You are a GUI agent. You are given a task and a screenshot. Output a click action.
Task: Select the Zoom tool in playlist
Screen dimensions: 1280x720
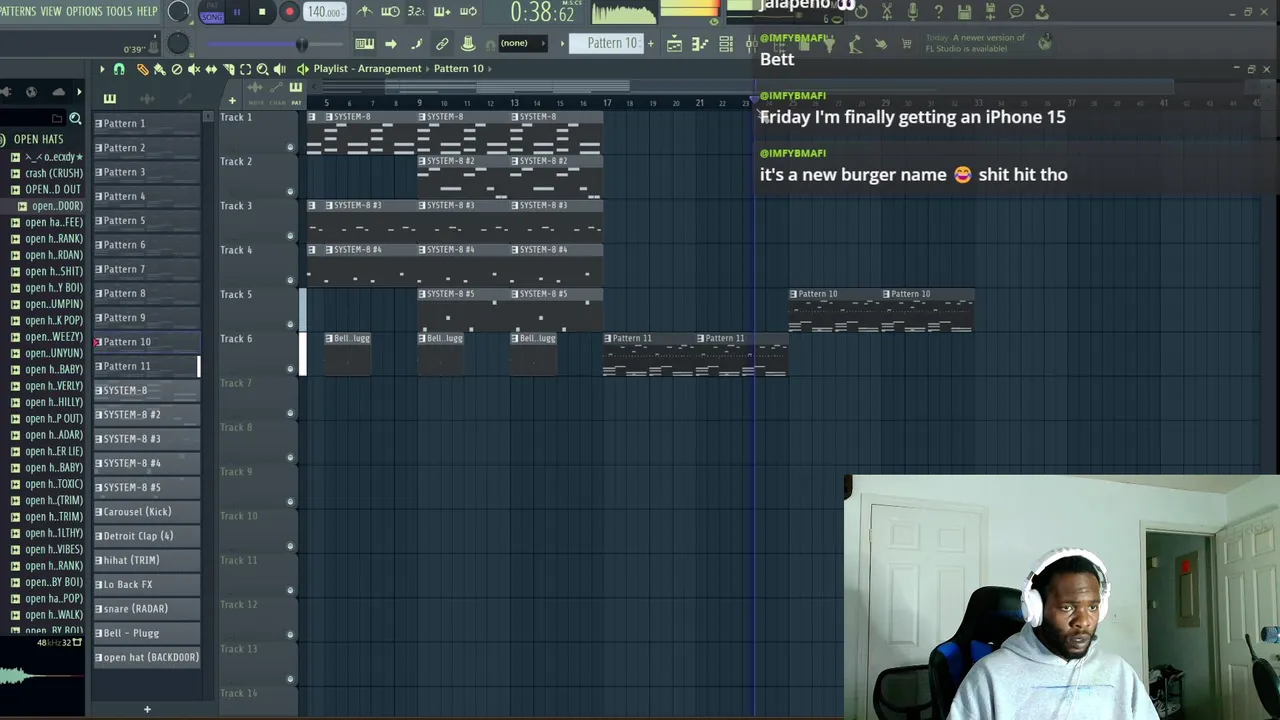(x=262, y=69)
